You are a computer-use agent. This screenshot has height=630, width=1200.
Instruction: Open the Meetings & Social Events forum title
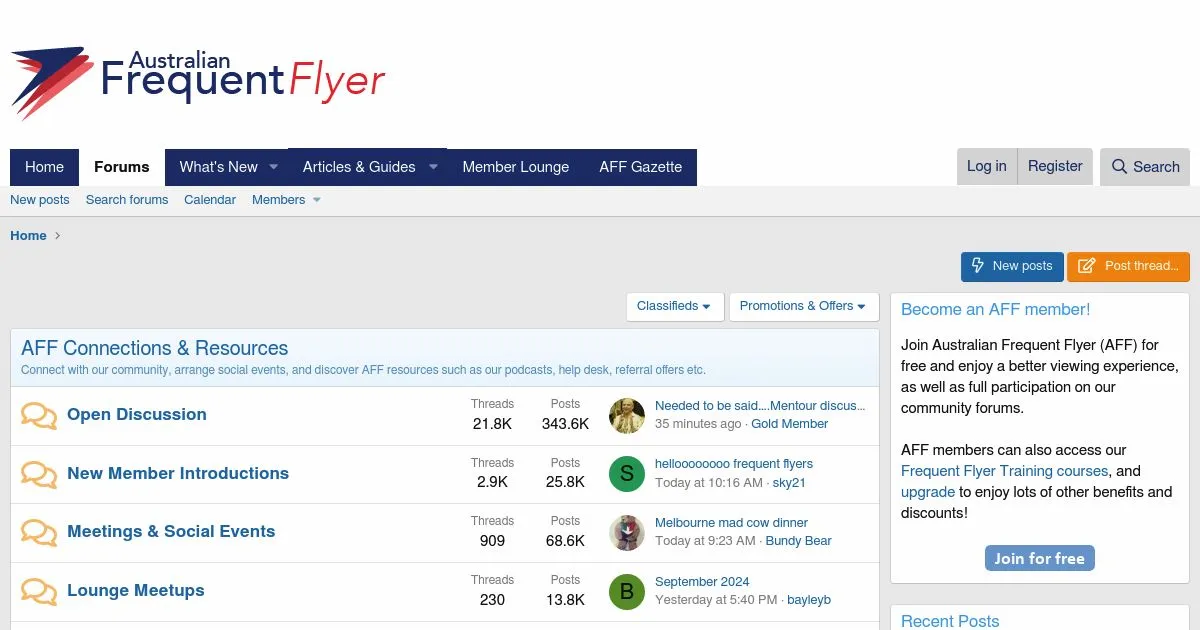[171, 531]
